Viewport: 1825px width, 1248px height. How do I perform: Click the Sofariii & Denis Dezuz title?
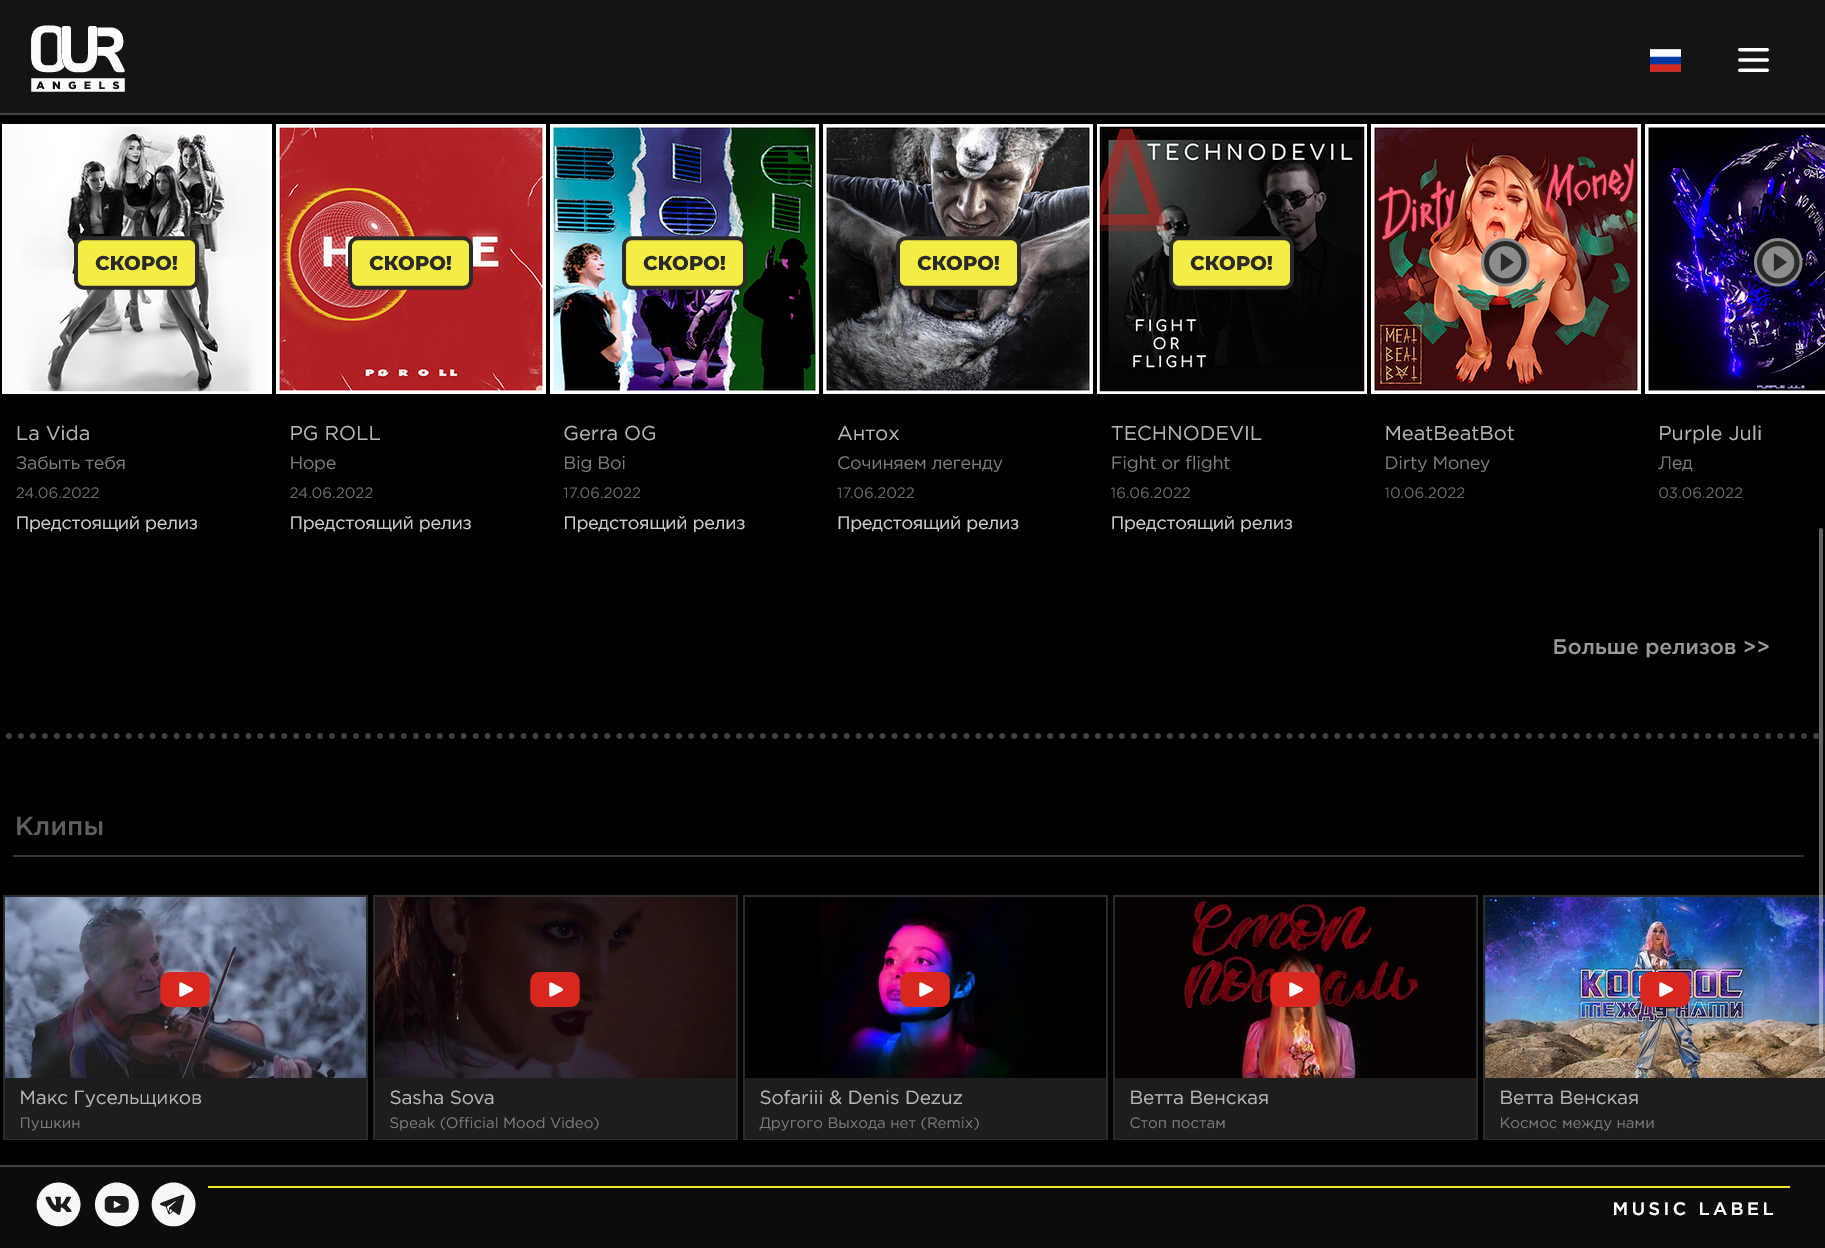point(861,1097)
